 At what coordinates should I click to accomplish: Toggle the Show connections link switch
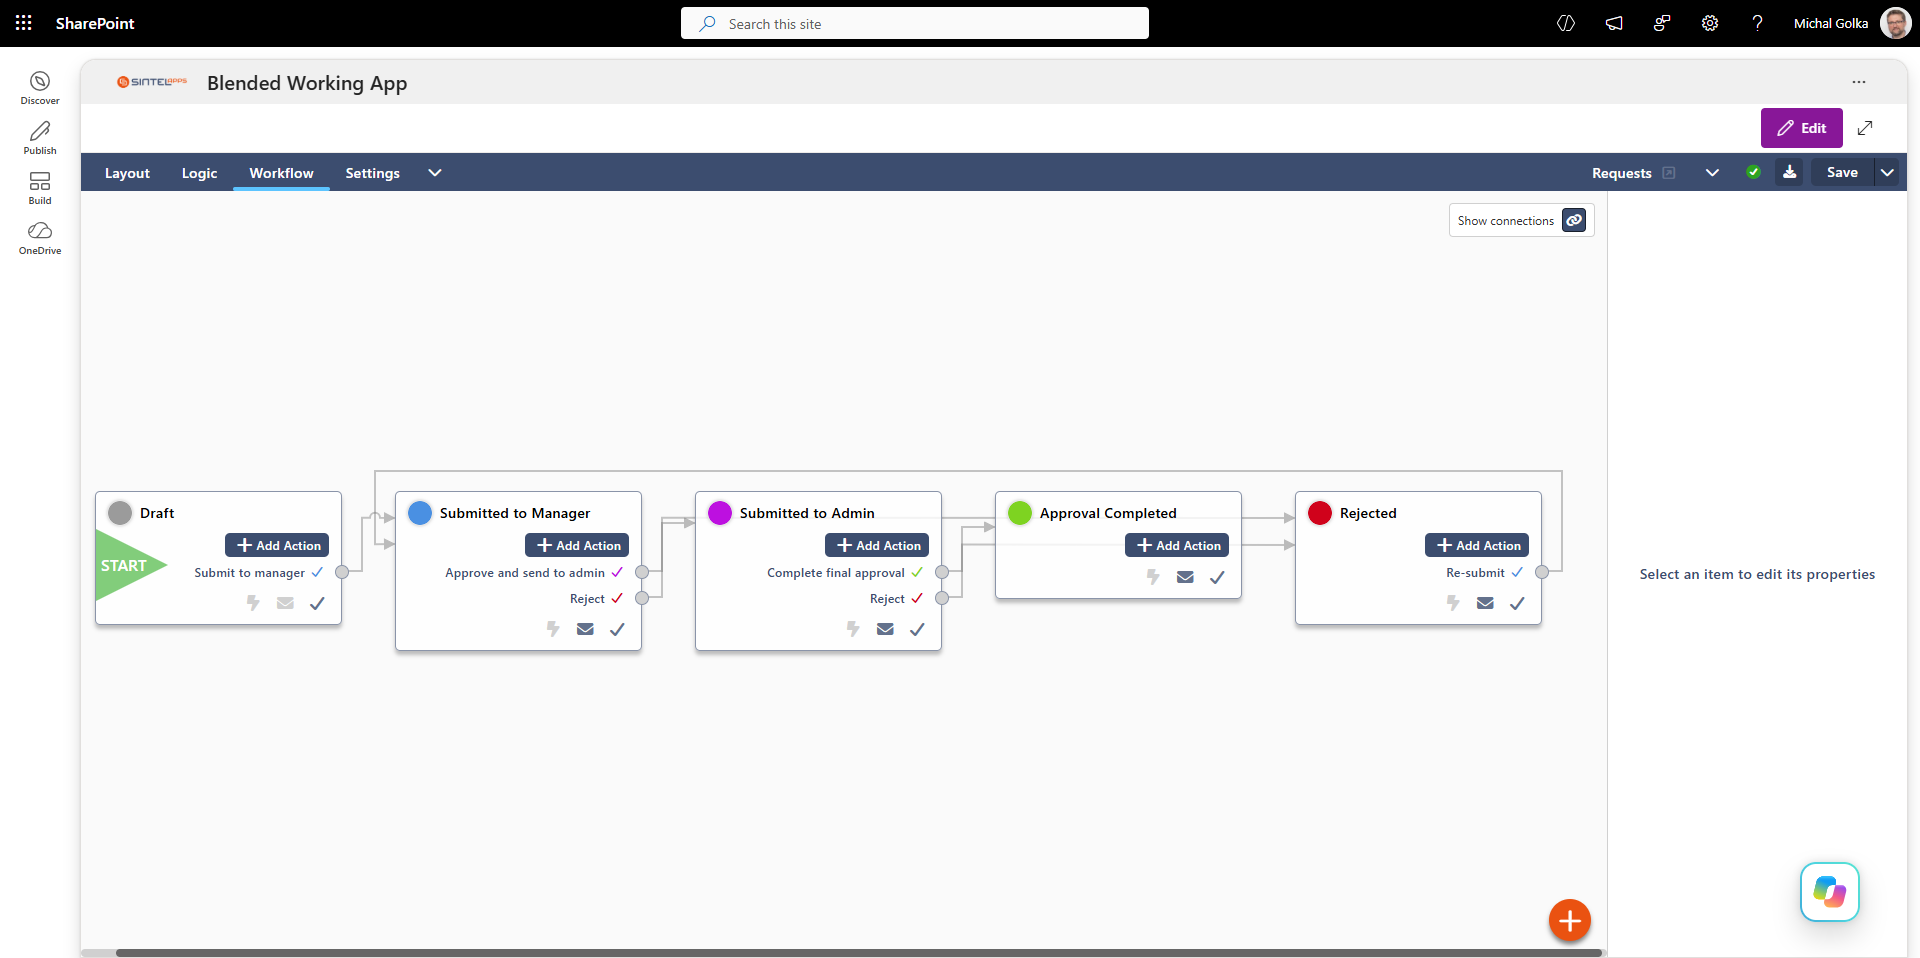click(1574, 220)
